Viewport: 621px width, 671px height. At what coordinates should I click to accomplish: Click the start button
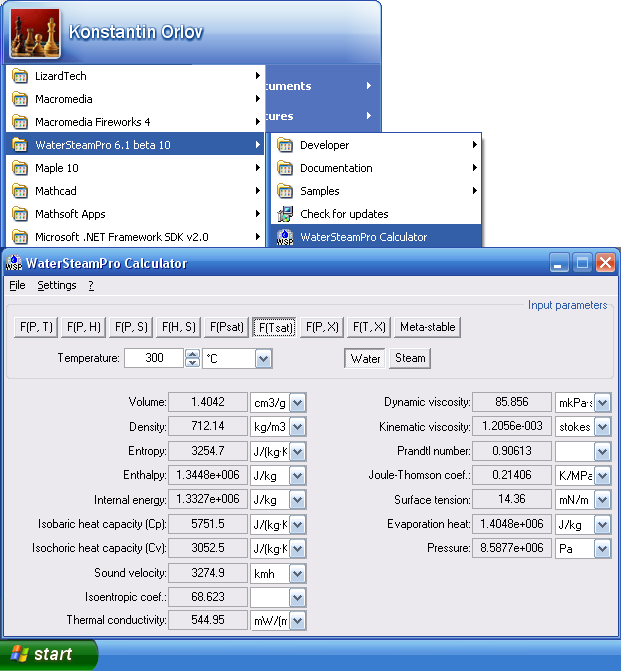[48, 654]
